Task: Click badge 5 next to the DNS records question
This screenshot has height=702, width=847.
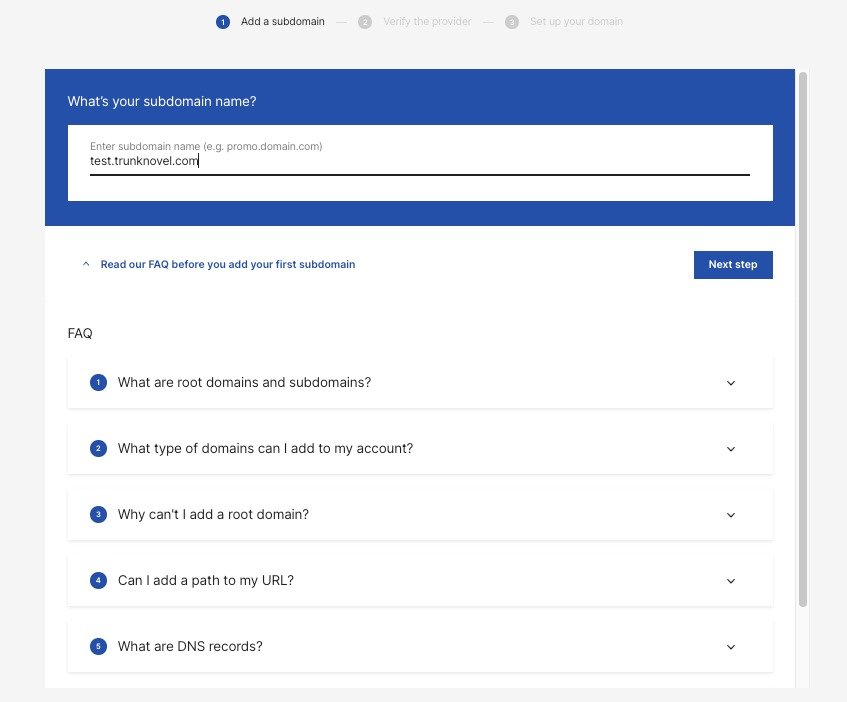Action: point(98,646)
